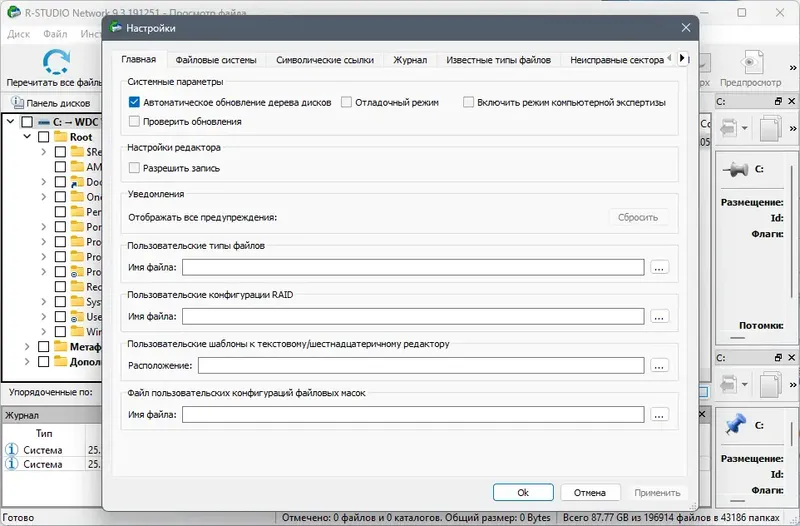Tick the C: WDC drive checkbox in tree
This screenshot has height=526, width=800.
pyautogui.click(x=27, y=122)
